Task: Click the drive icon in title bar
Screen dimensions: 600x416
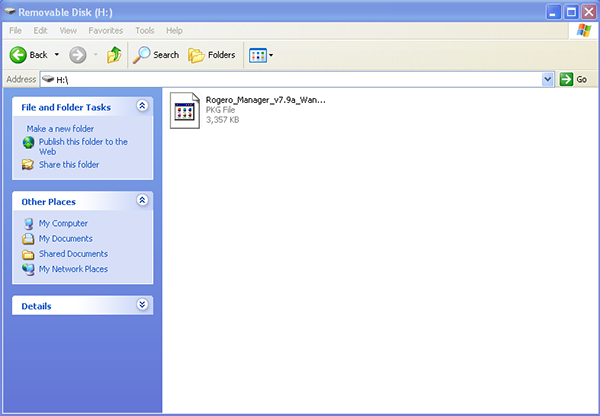Action: tap(9, 11)
